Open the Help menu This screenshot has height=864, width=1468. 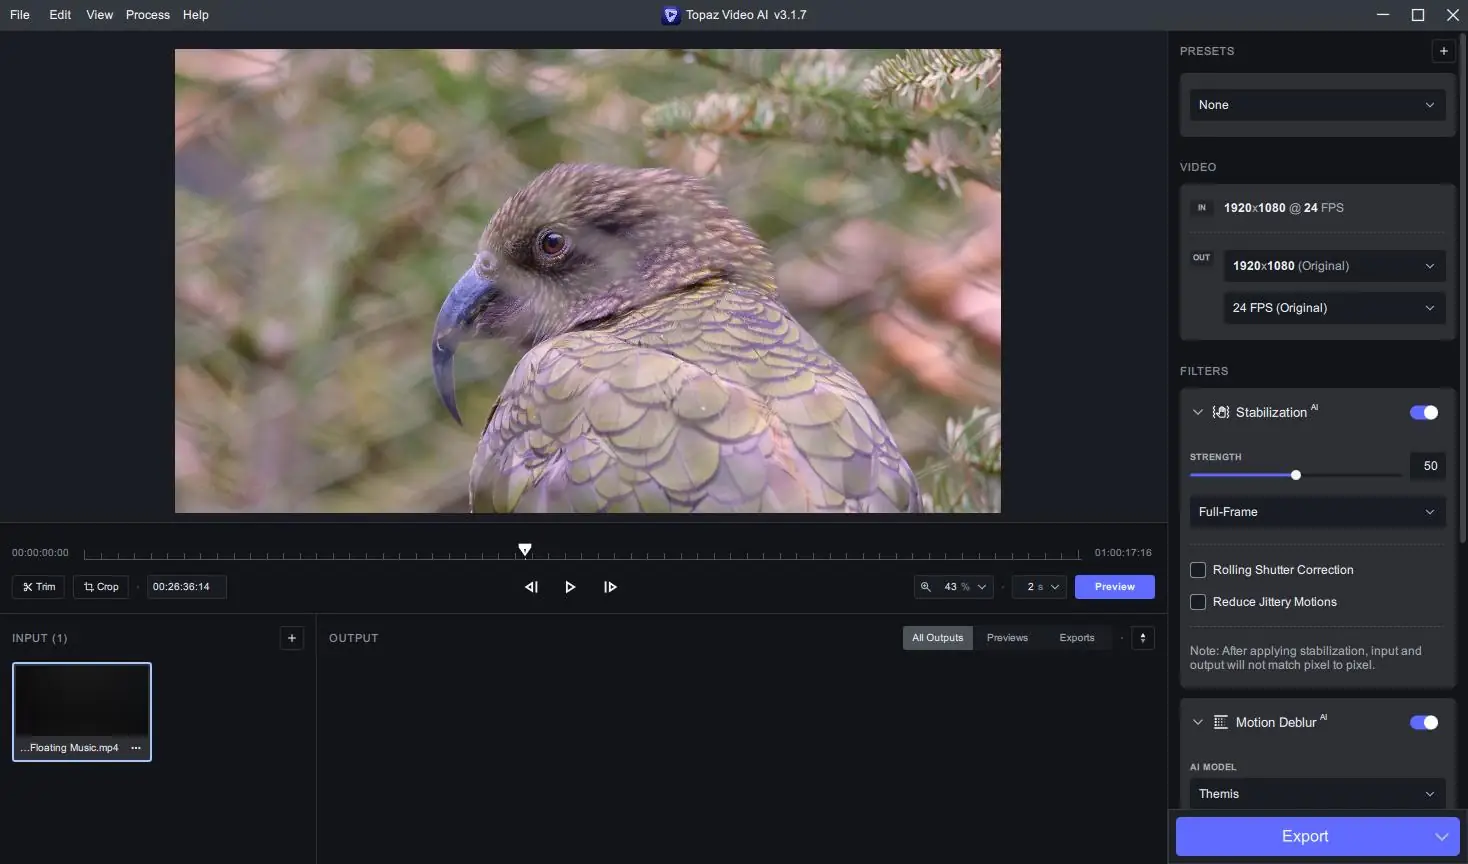196,15
